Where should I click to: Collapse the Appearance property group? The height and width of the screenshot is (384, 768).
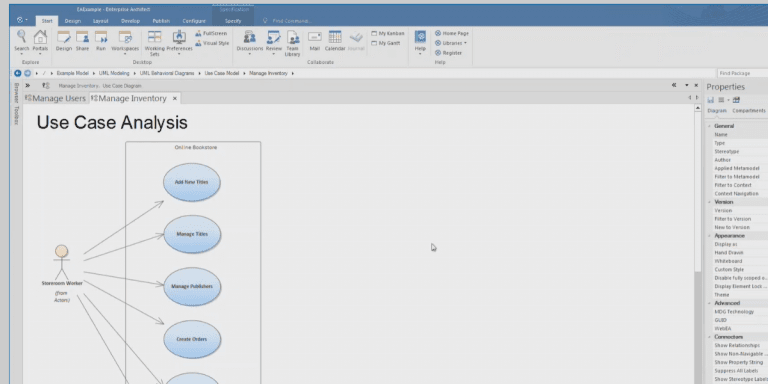709,236
